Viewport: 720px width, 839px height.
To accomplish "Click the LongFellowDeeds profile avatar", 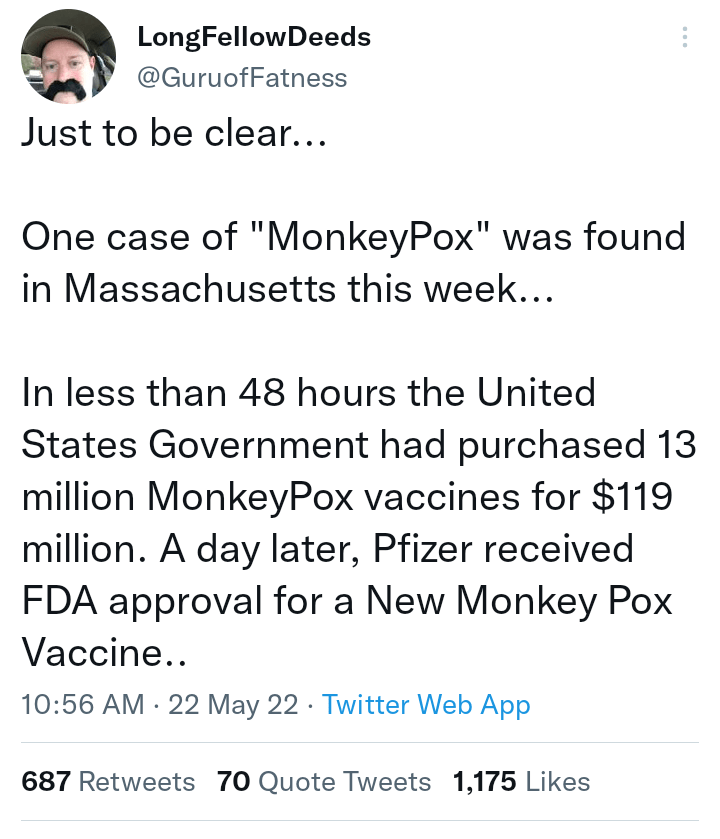I will tap(62, 57).
